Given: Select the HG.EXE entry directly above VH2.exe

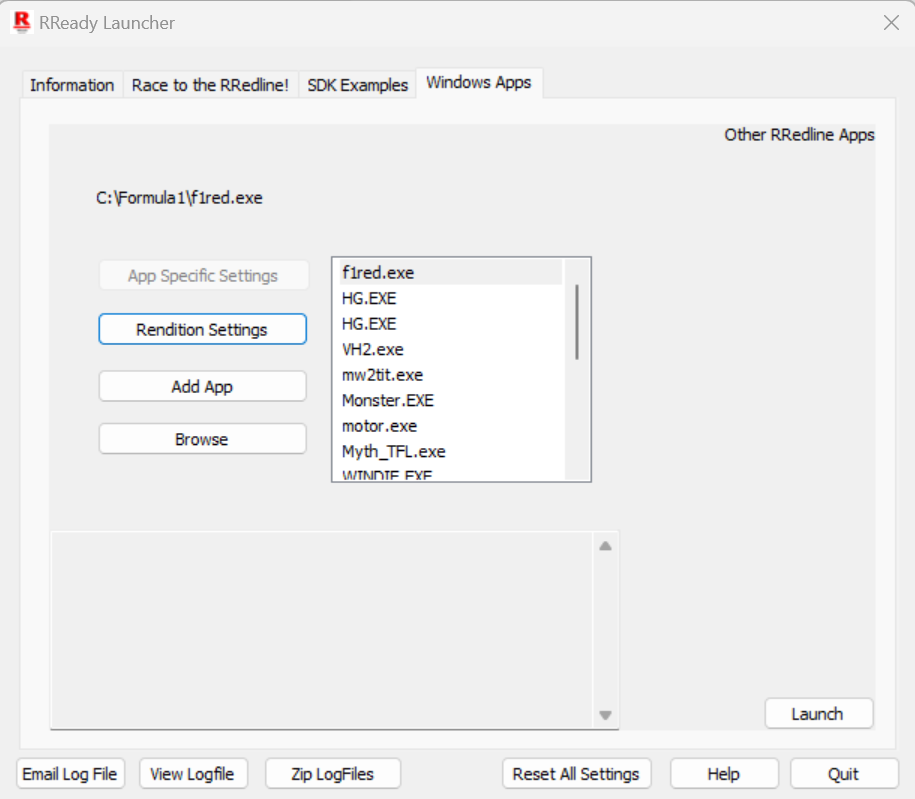Looking at the screenshot, I should point(450,324).
